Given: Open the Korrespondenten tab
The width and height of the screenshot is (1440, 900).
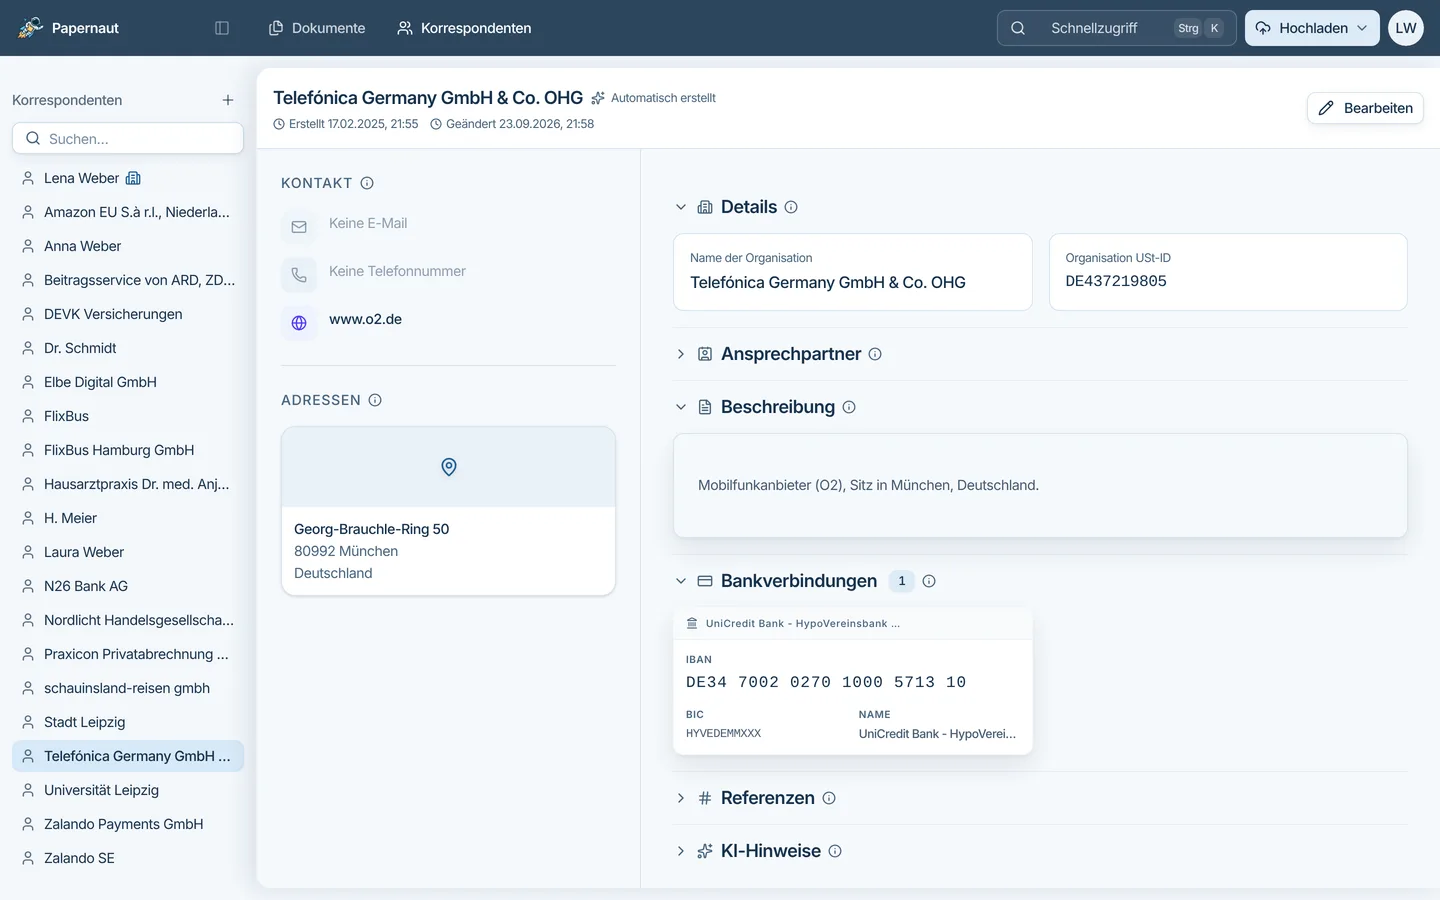Looking at the screenshot, I should (x=464, y=28).
